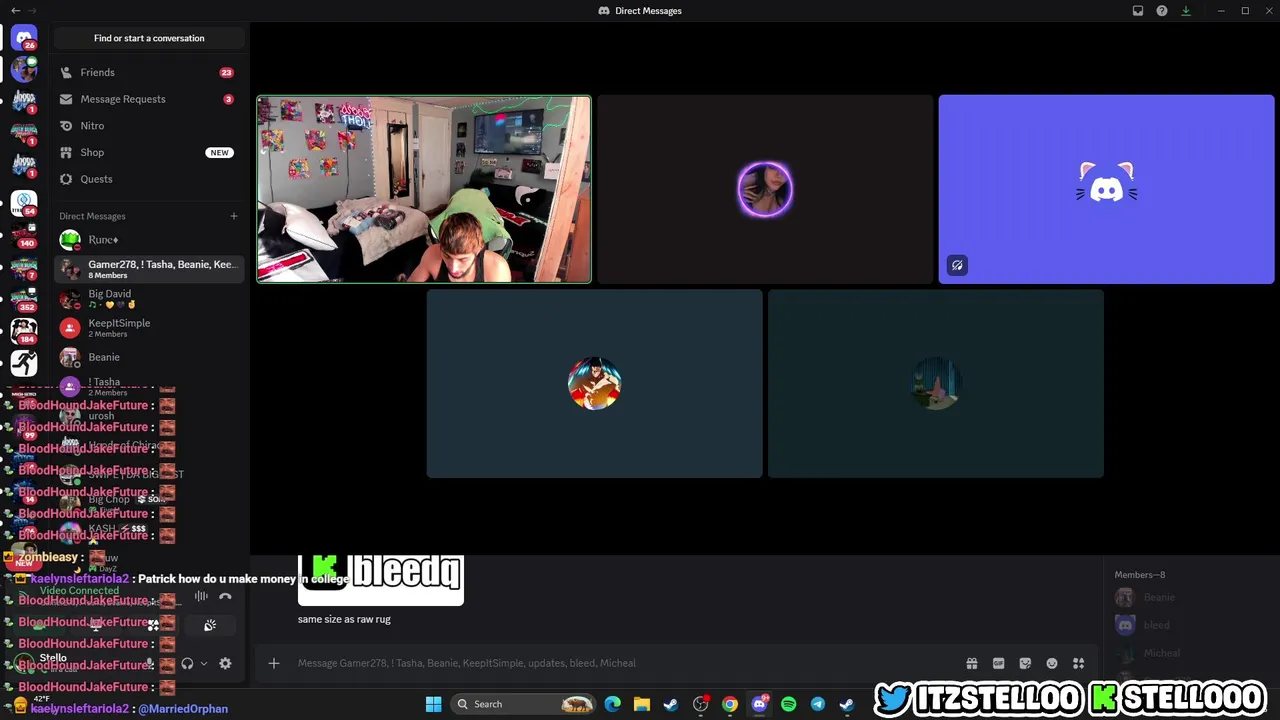Viewport: 1280px width, 720px height.
Task: Go forward using the forward arrow
Action: coord(32,10)
